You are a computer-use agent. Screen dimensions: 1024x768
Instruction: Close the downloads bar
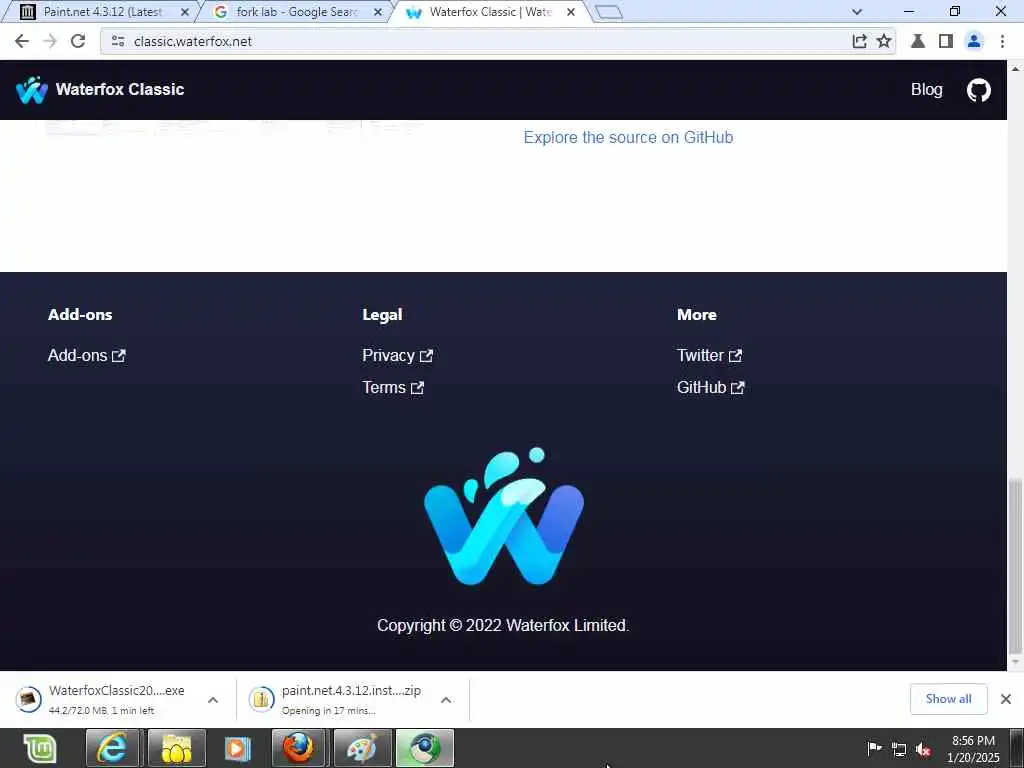1006,699
